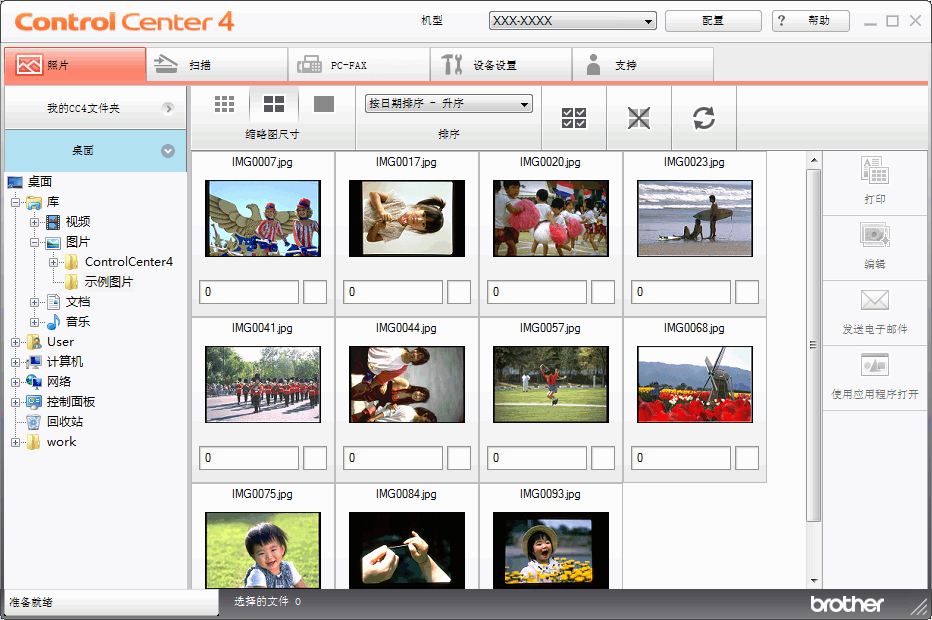Click open with application (使用应用程序打开) icon
Screen dimensions: 932x620
(x=875, y=366)
